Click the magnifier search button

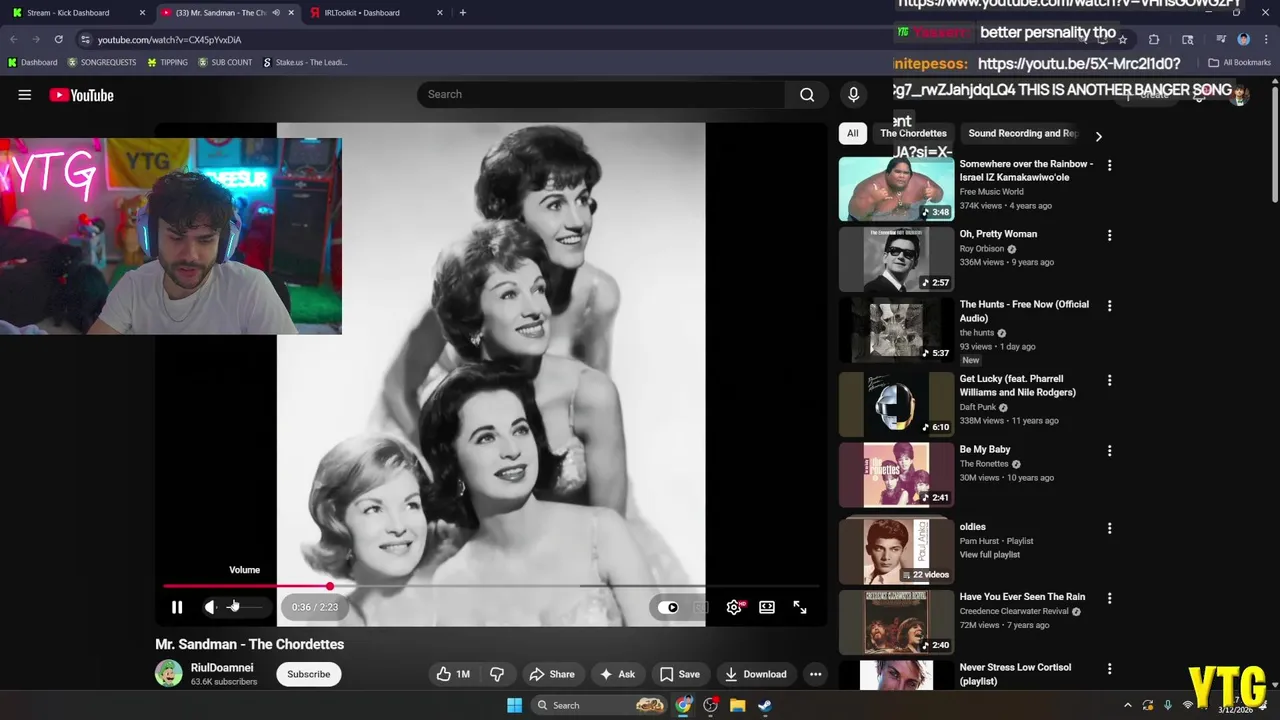806,94
